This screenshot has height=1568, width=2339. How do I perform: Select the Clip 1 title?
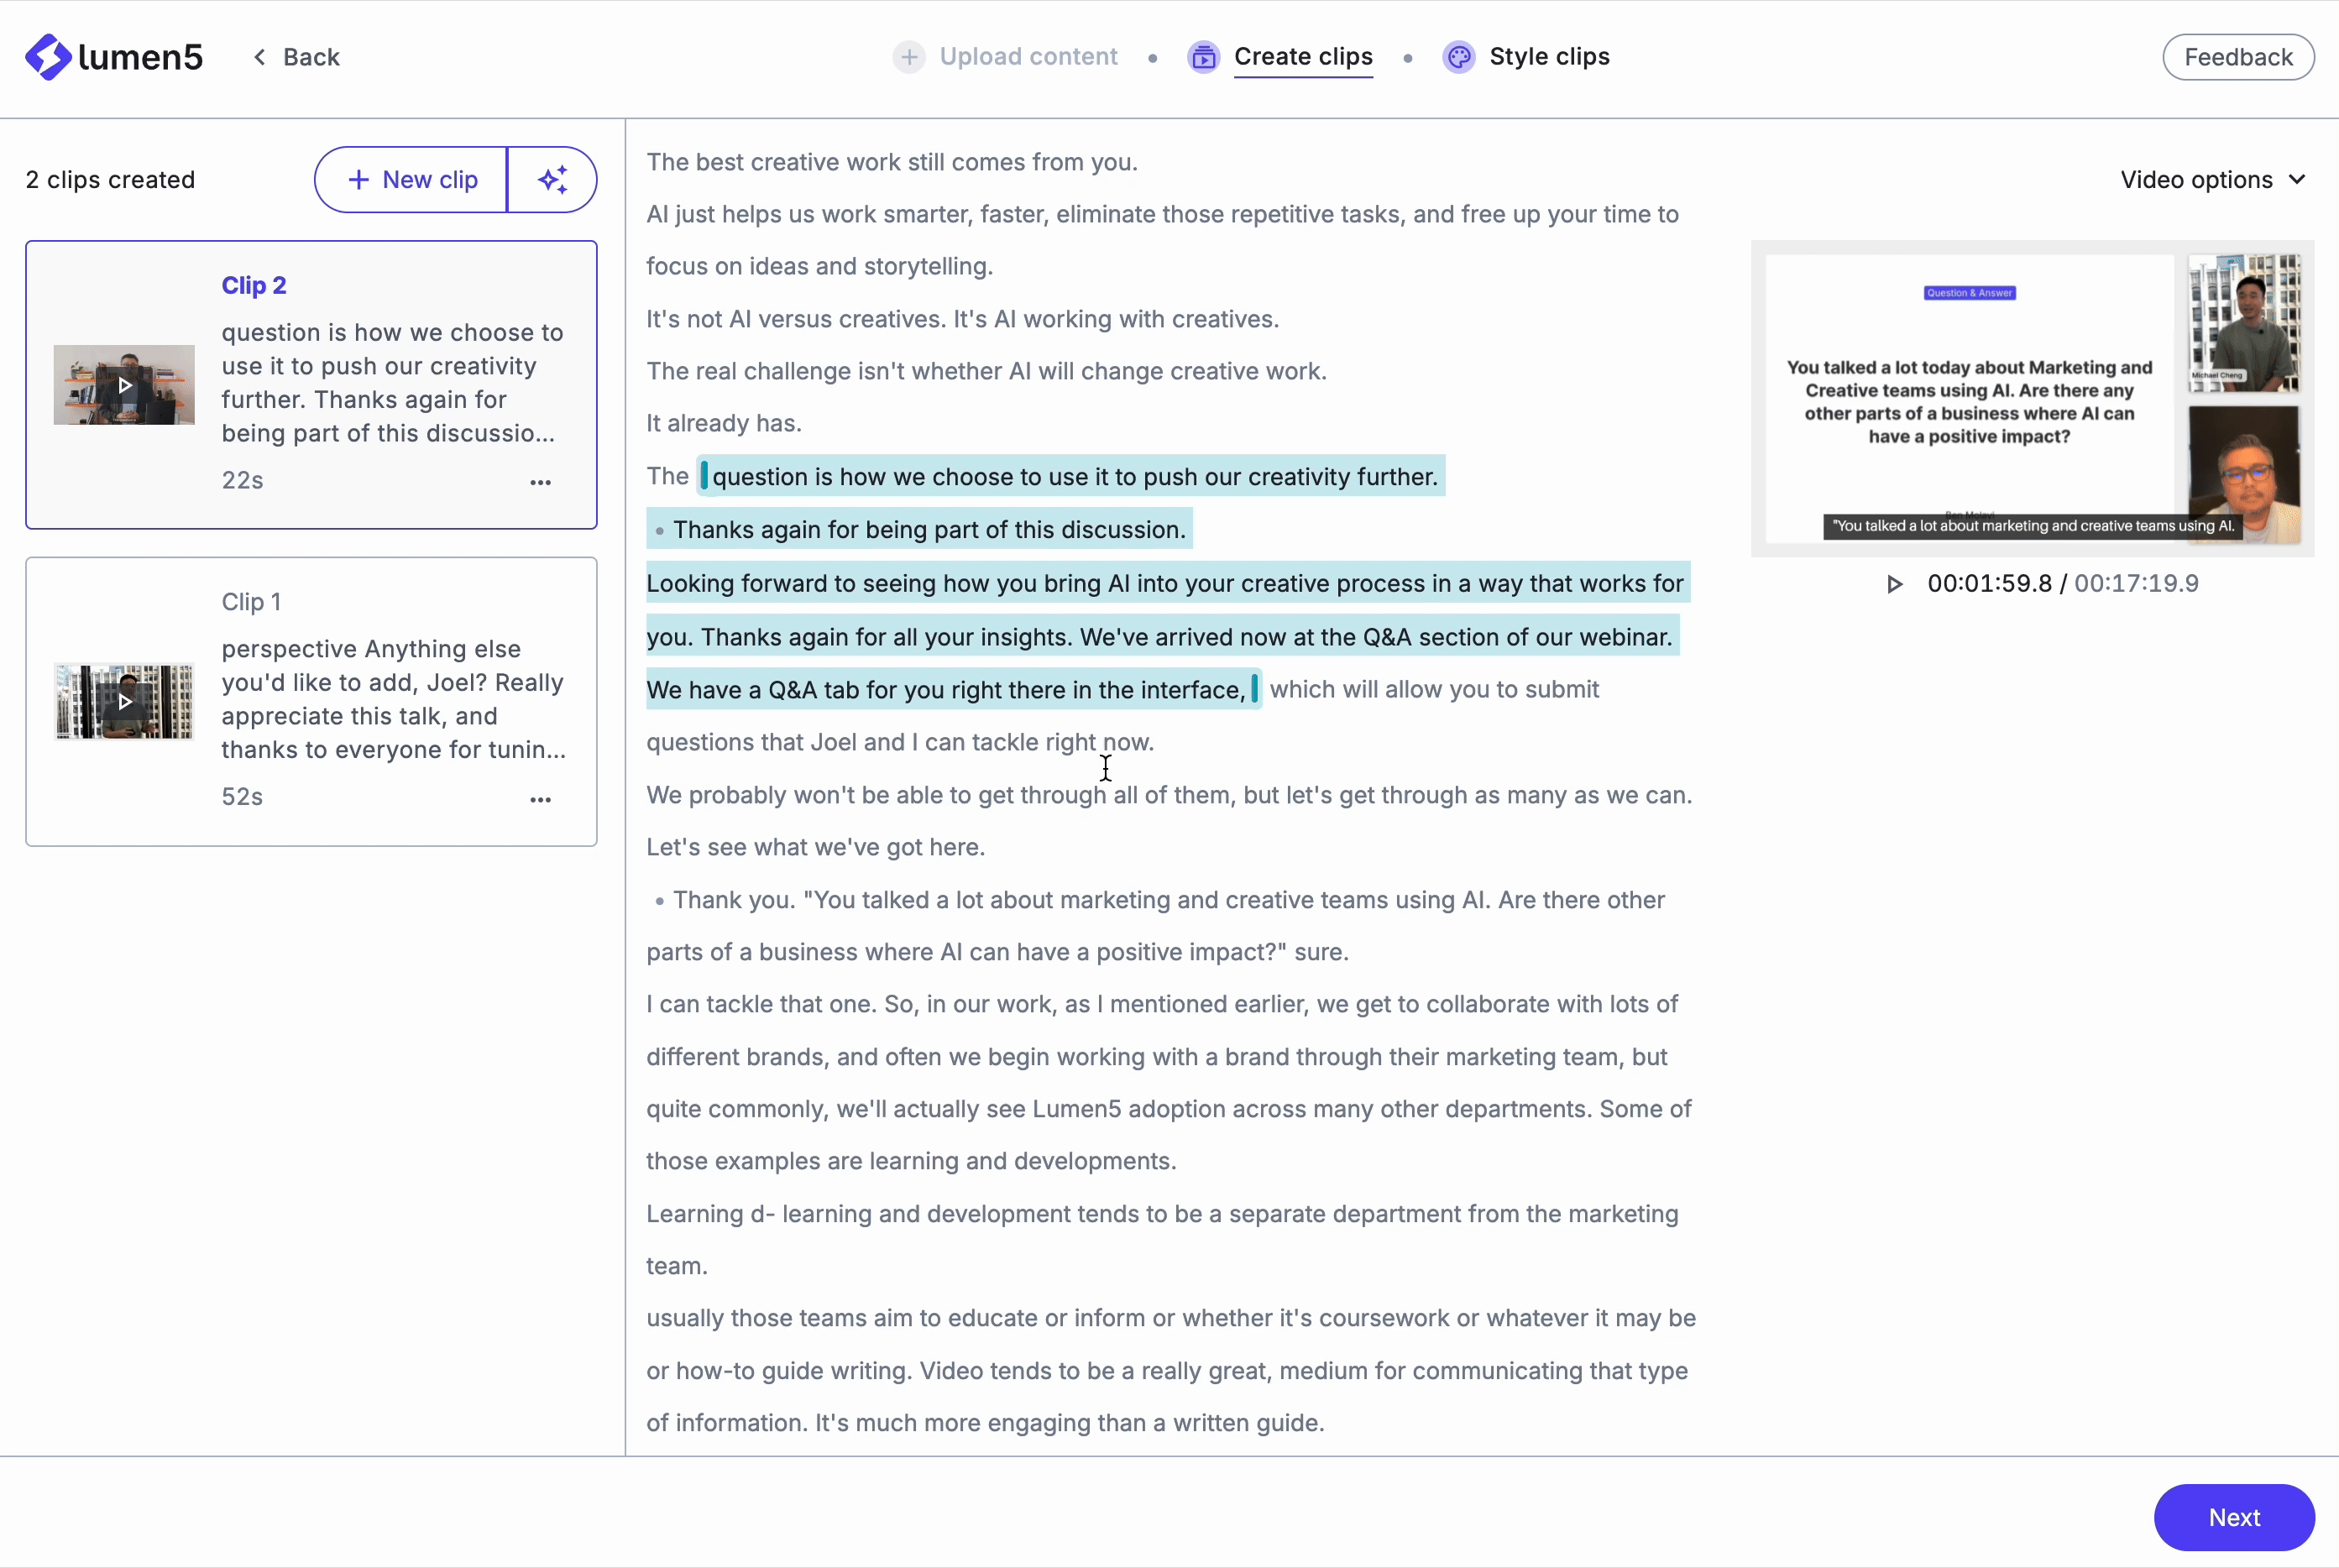pyautogui.click(x=251, y=602)
